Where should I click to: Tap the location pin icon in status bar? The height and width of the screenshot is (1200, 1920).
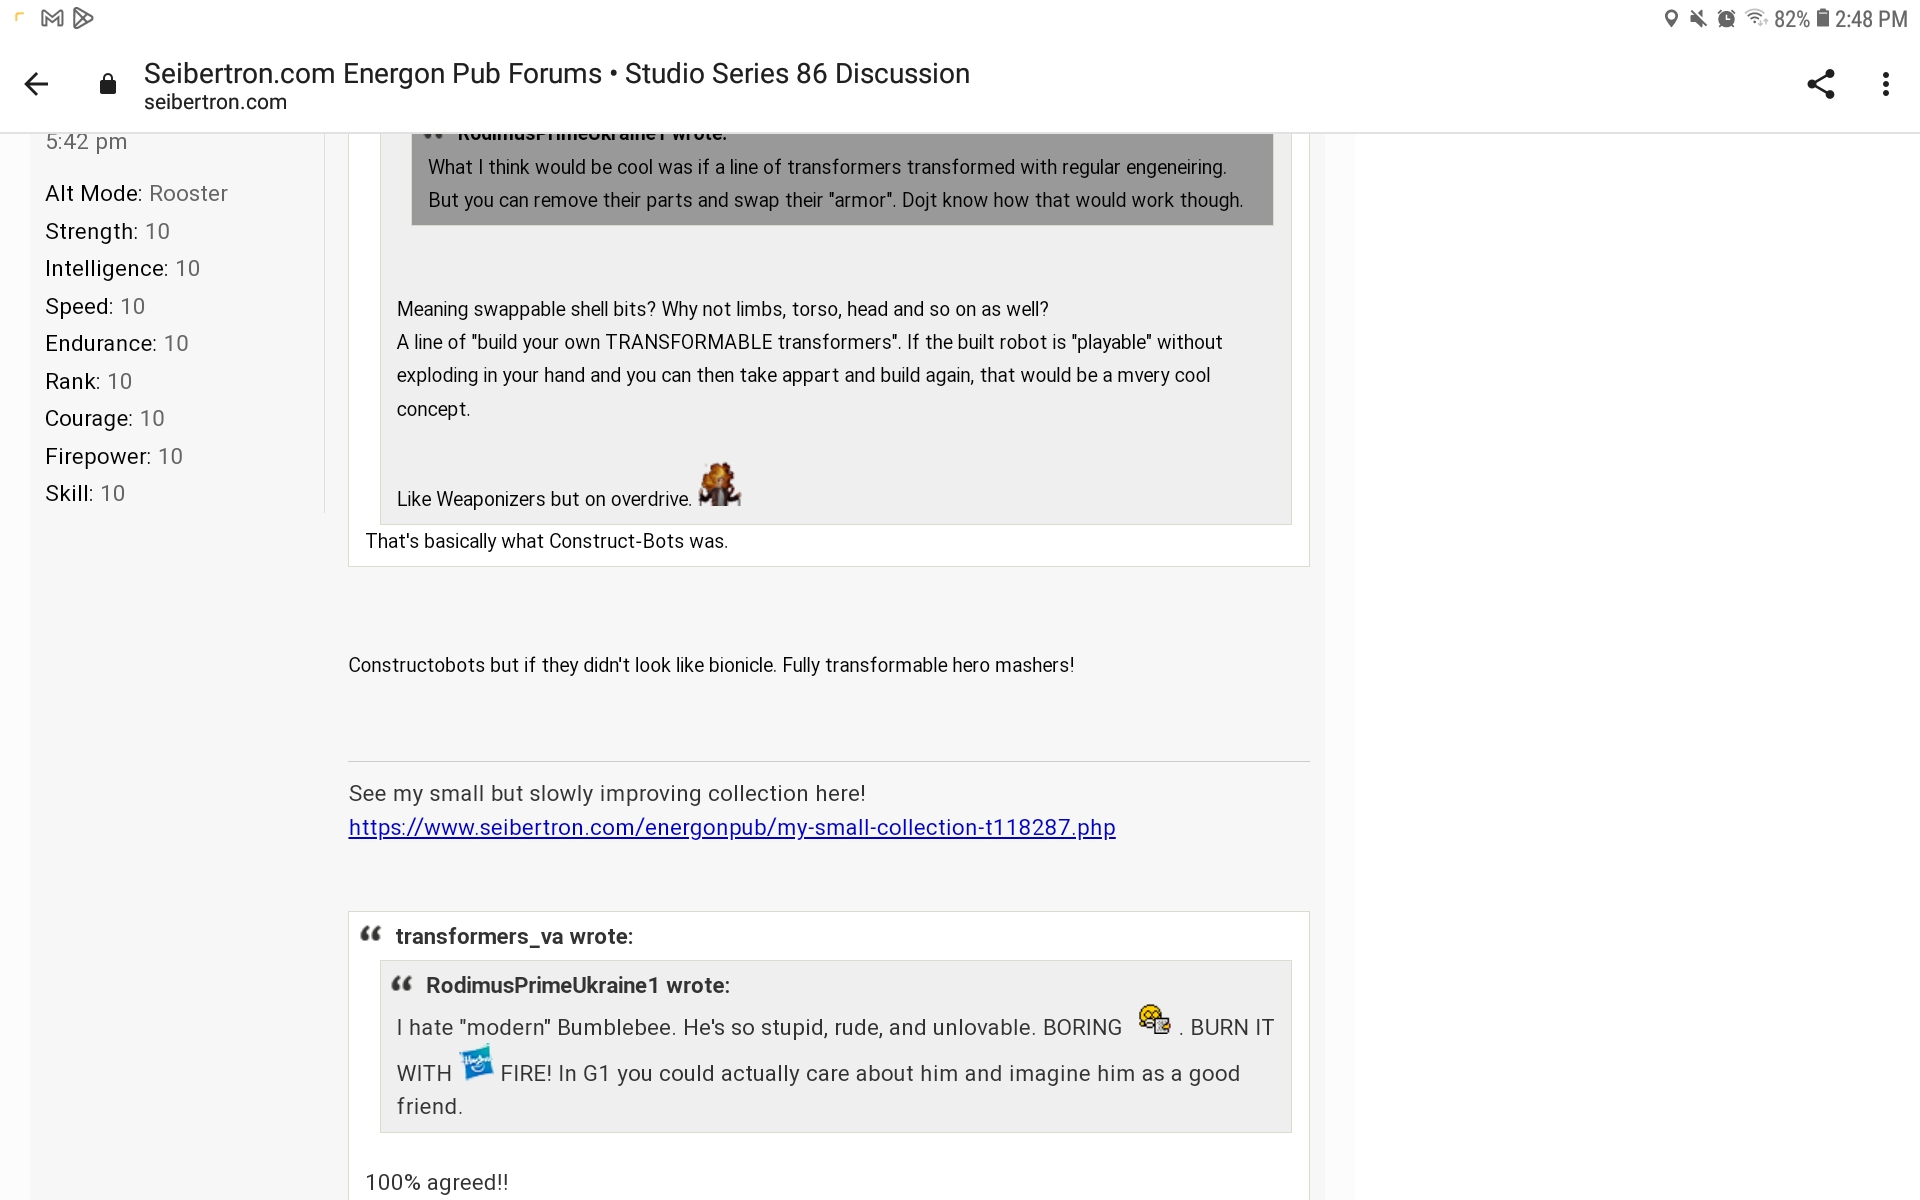[x=1670, y=19]
